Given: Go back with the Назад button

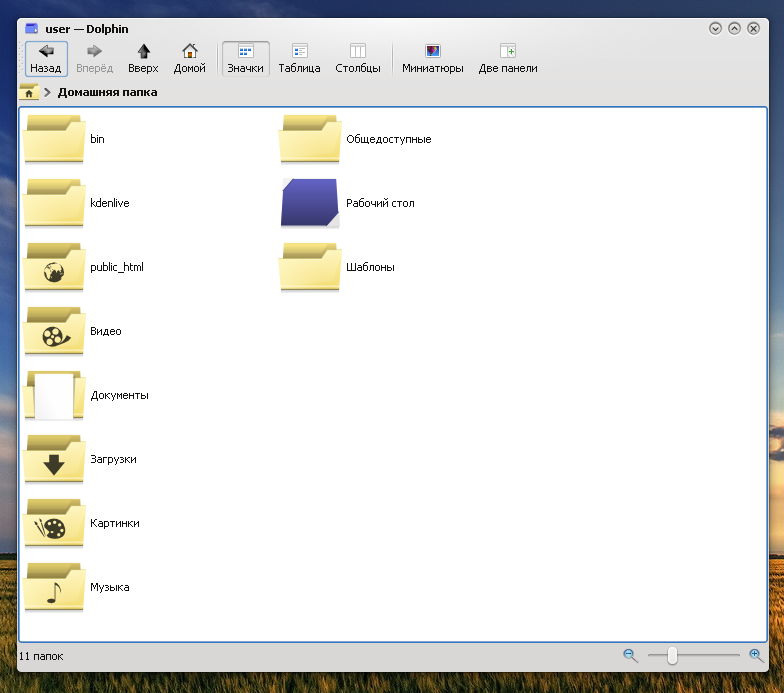Looking at the screenshot, I should tap(46, 59).
